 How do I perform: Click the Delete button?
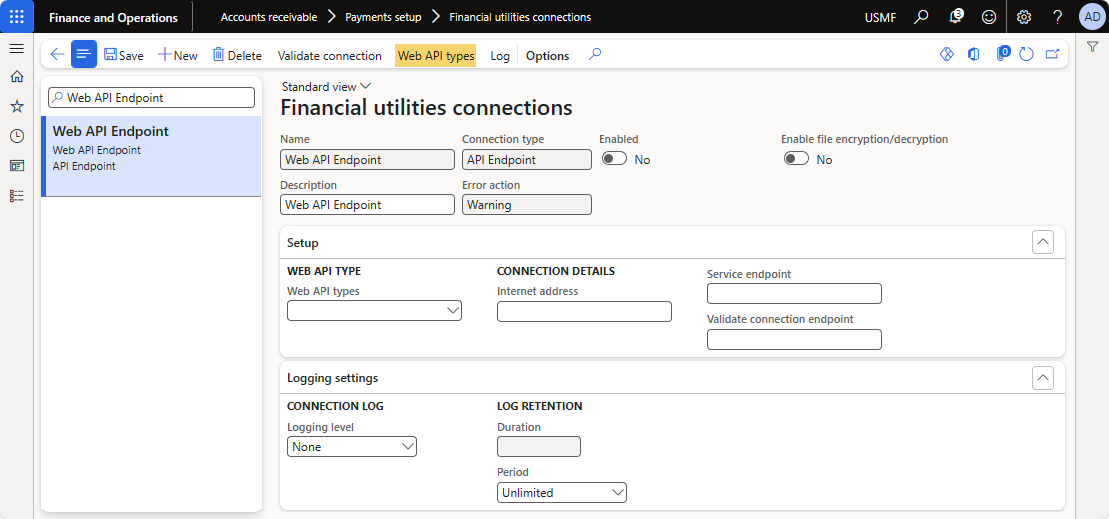(237, 56)
